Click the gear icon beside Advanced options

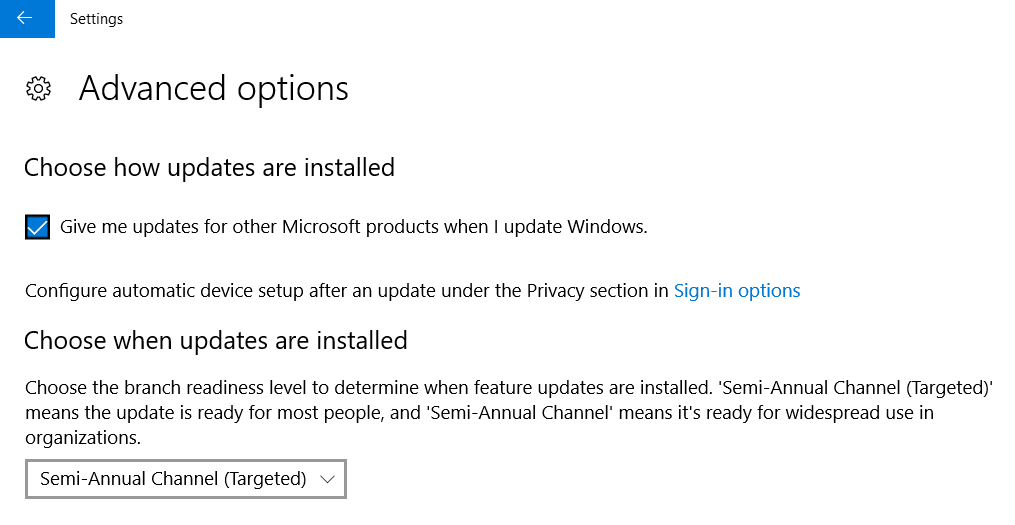pos(38,89)
